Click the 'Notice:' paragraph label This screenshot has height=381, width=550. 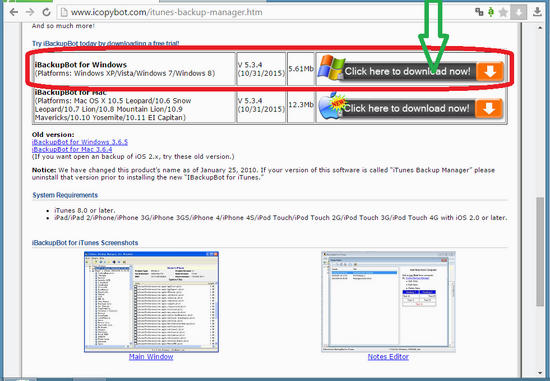44,170
